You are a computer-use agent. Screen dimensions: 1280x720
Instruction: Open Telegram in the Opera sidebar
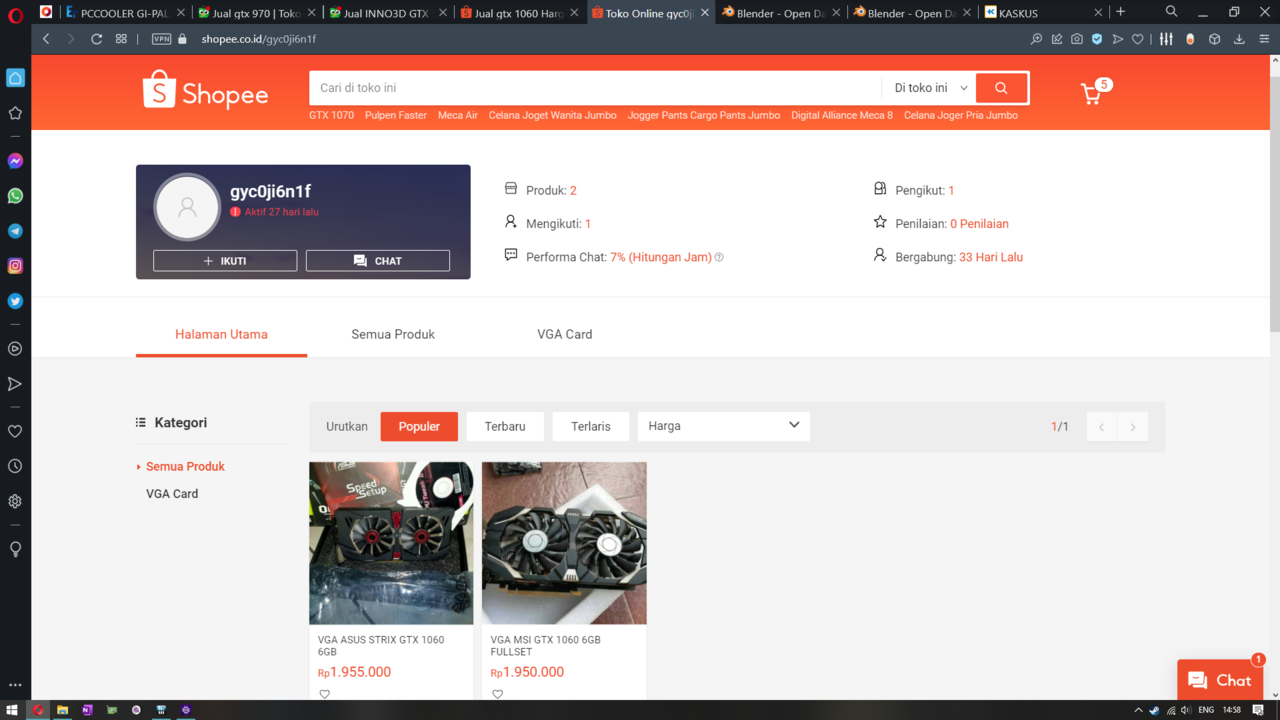pyautogui.click(x=15, y=231)
